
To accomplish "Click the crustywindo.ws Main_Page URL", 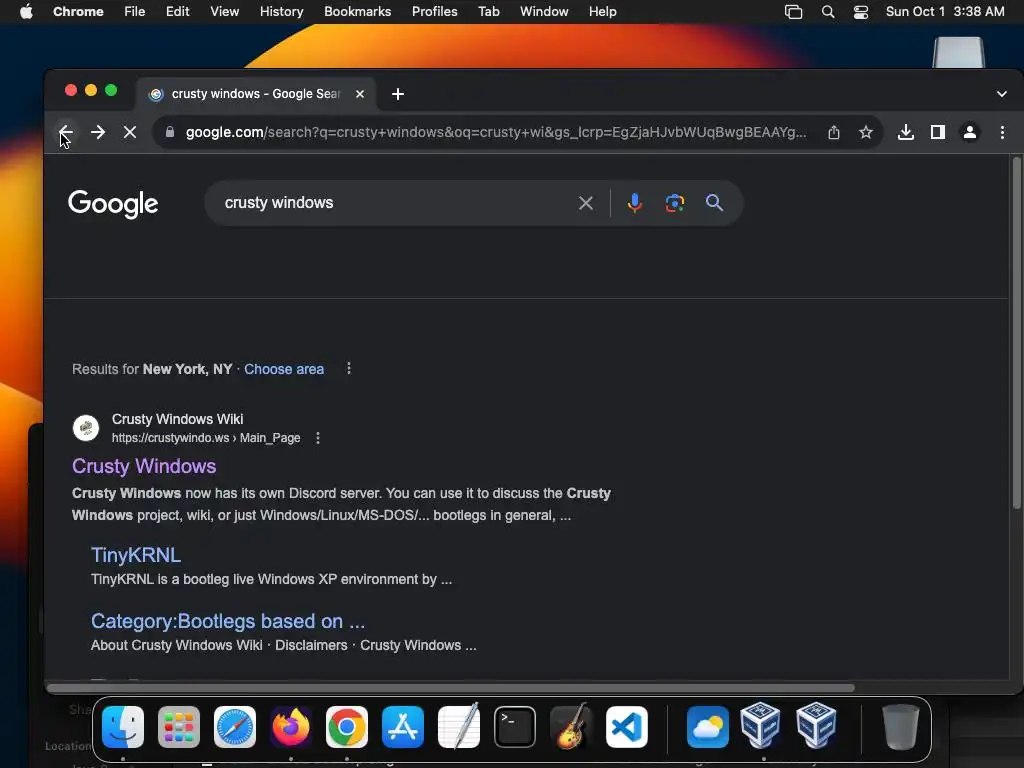I will (206, 438).
